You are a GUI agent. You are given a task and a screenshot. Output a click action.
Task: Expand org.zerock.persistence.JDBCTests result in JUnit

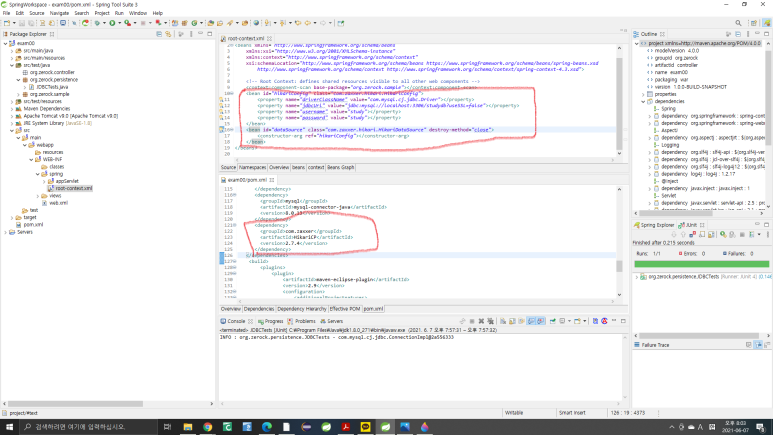[x=636, y=277]
